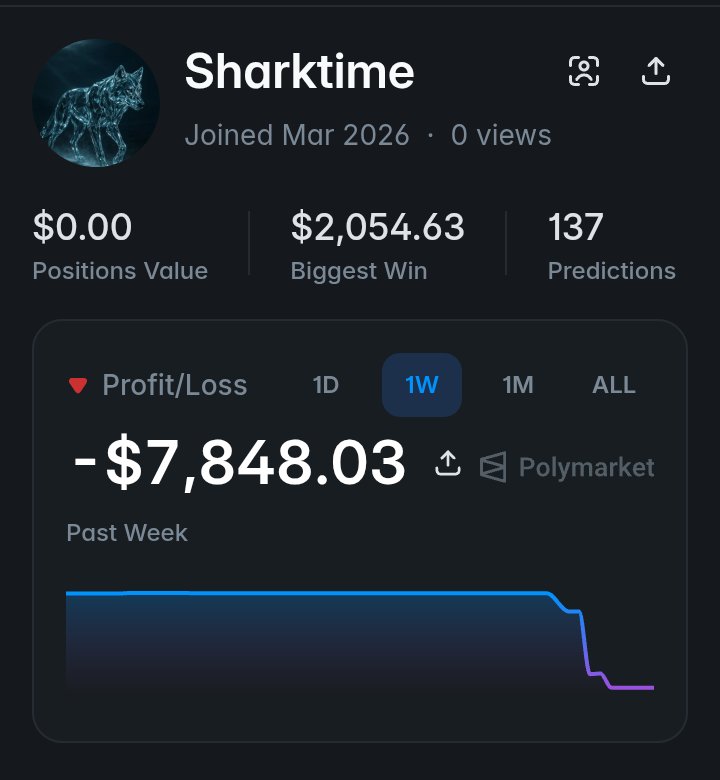Select the 1W time range tab
This screenshot has height=780, width=720.
tap(422, 385)
